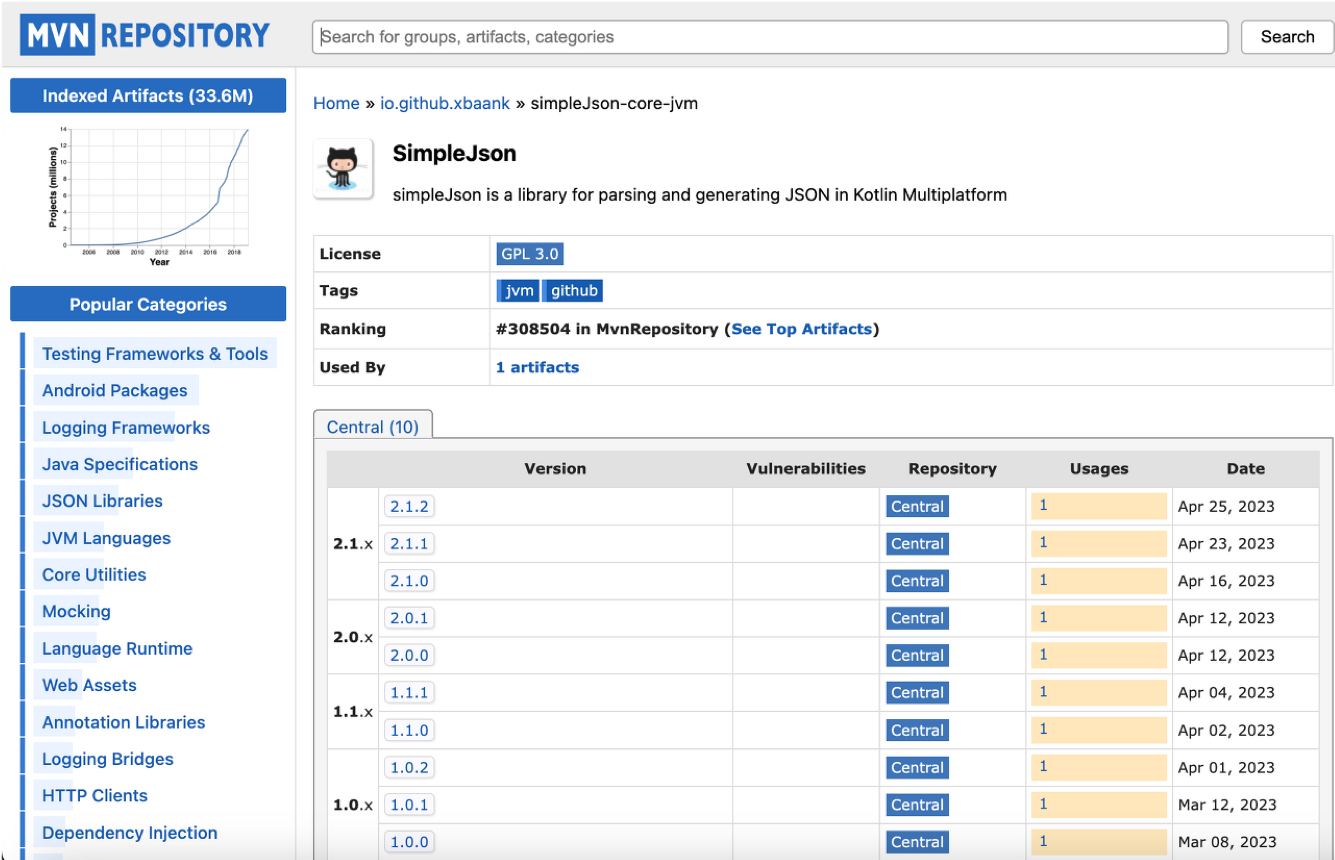Open Logging Frameworks category
The height and width of the screenshot is (860, 1335).
[x=126, y=428]
